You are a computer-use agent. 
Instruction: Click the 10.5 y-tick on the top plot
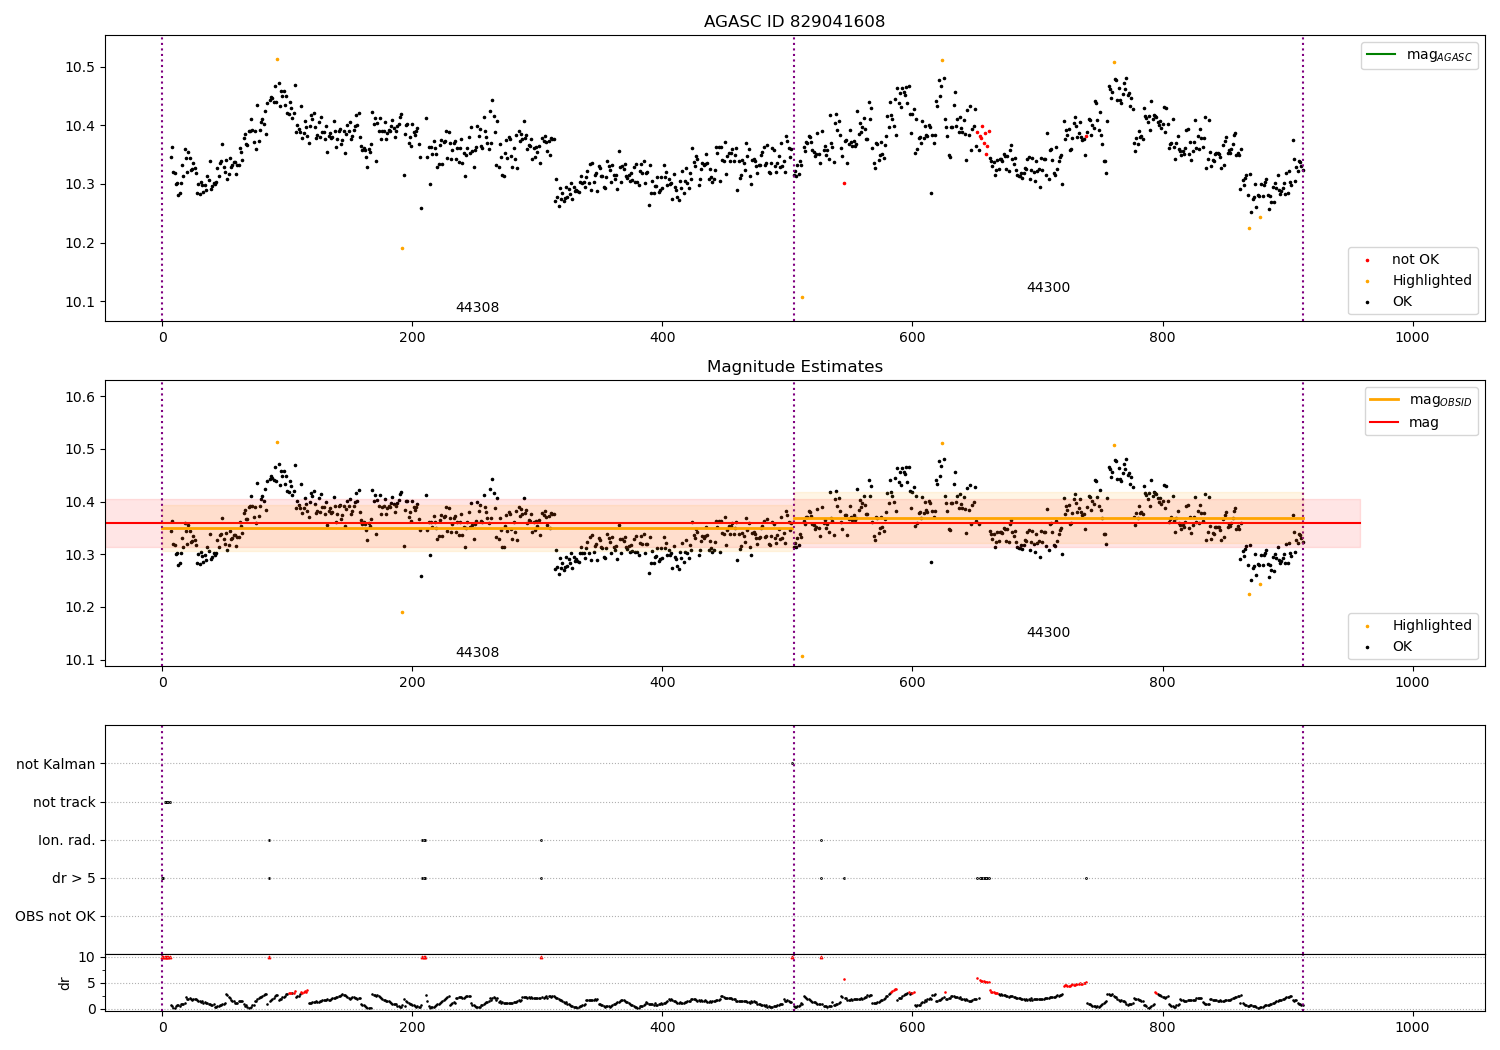pos(79,68)
